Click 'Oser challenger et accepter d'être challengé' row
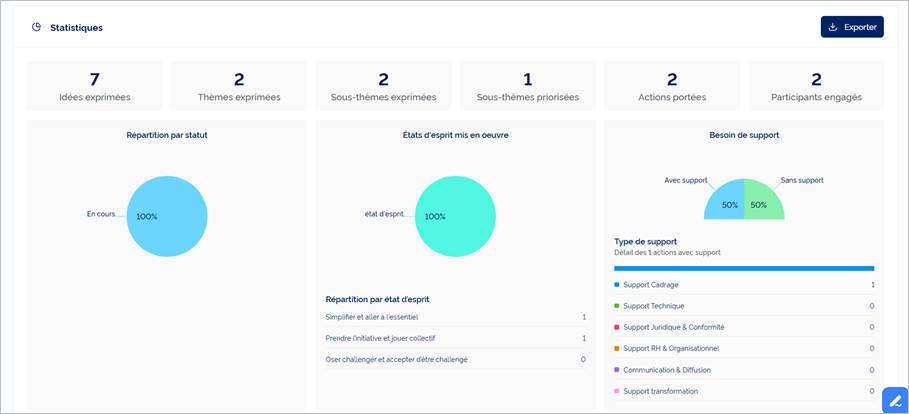 tap(456, 359)
